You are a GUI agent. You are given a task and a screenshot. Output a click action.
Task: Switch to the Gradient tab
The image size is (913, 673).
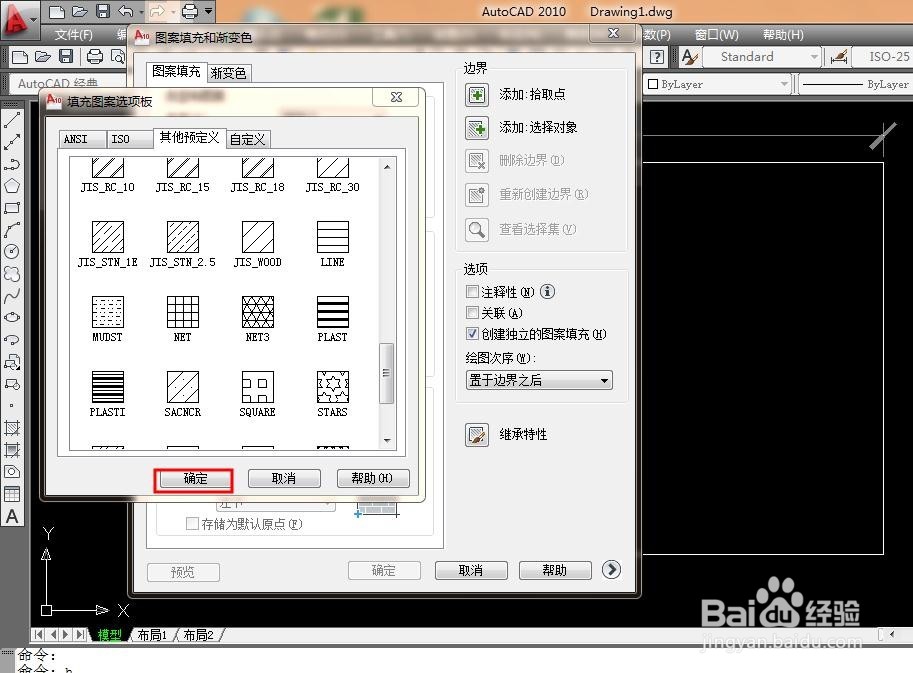click(229, 73)
